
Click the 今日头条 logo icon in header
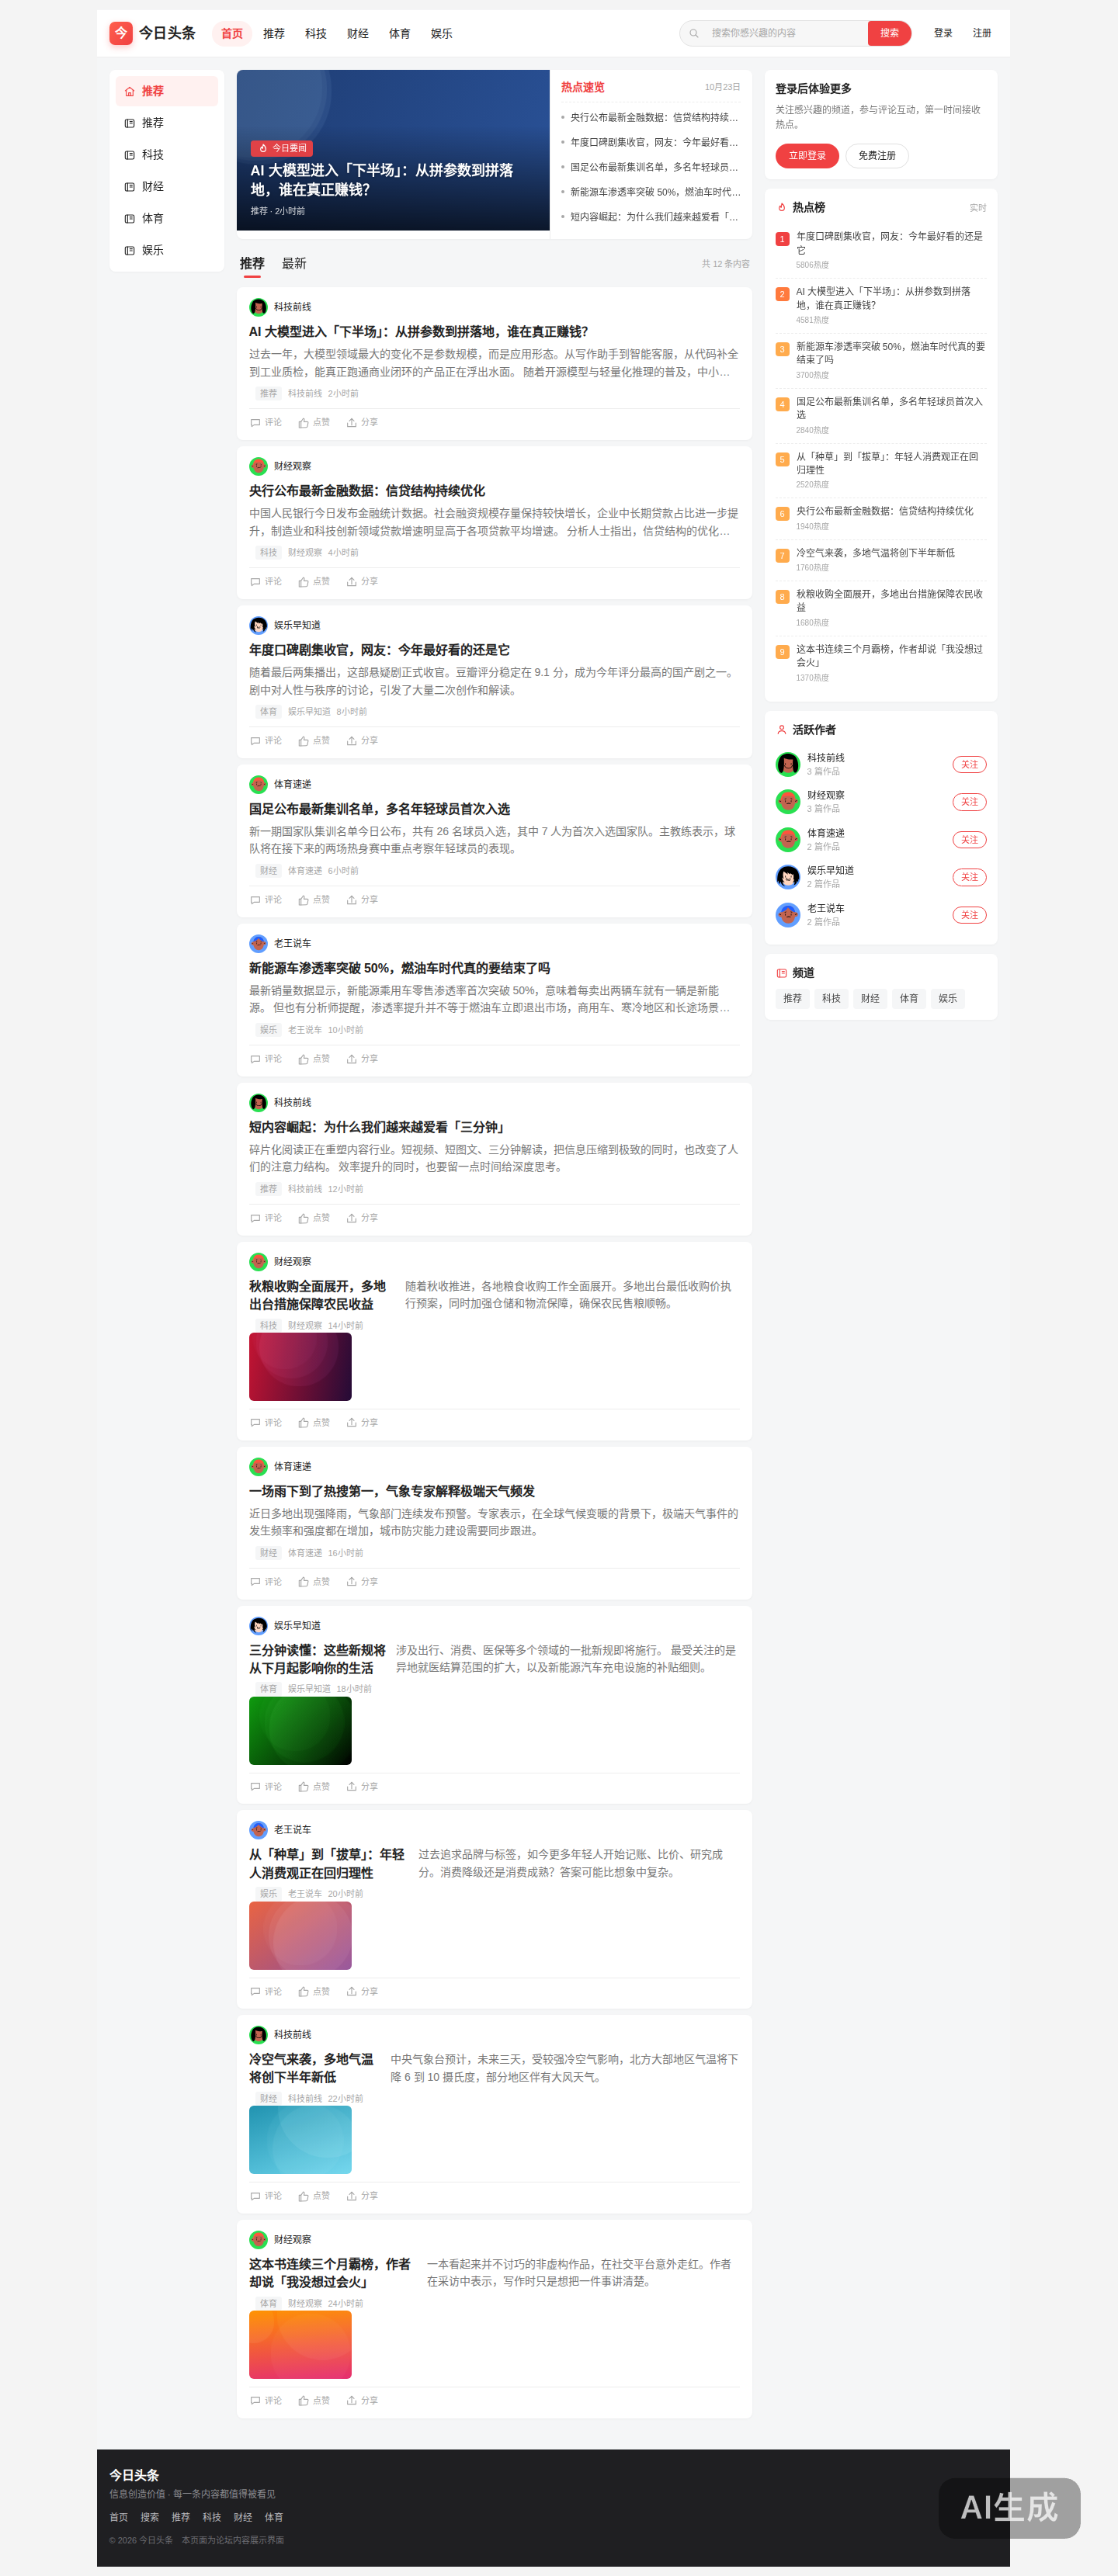click(x=121, y=33)
